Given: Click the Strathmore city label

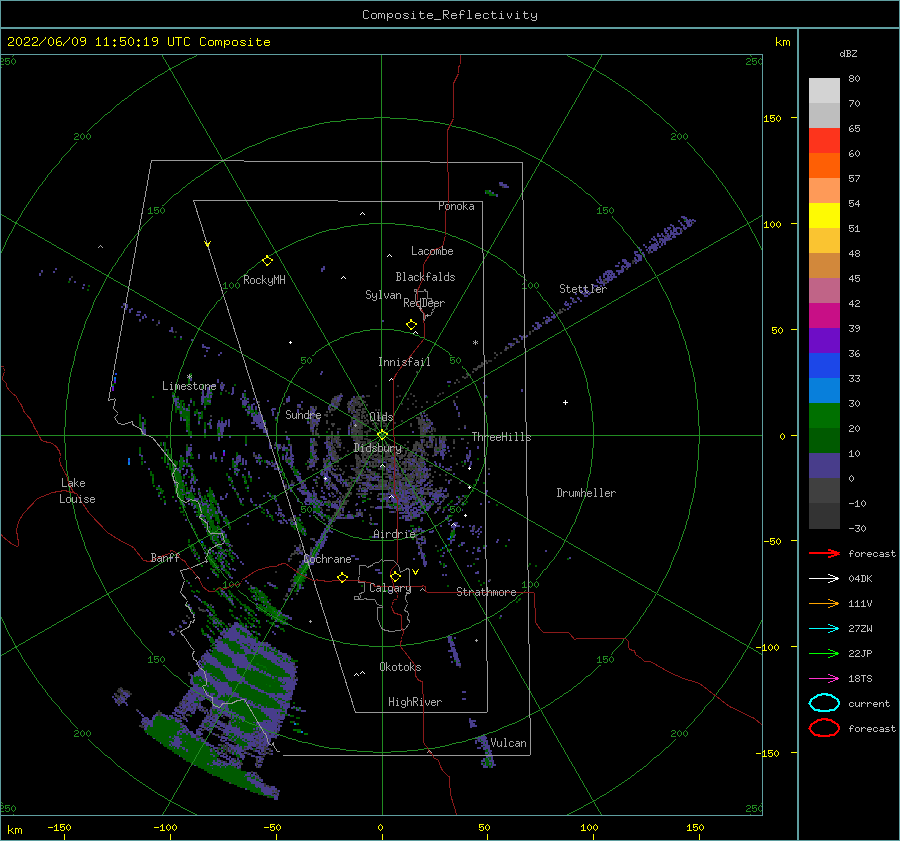Looking at the screenshot, I should click(486, 592).
